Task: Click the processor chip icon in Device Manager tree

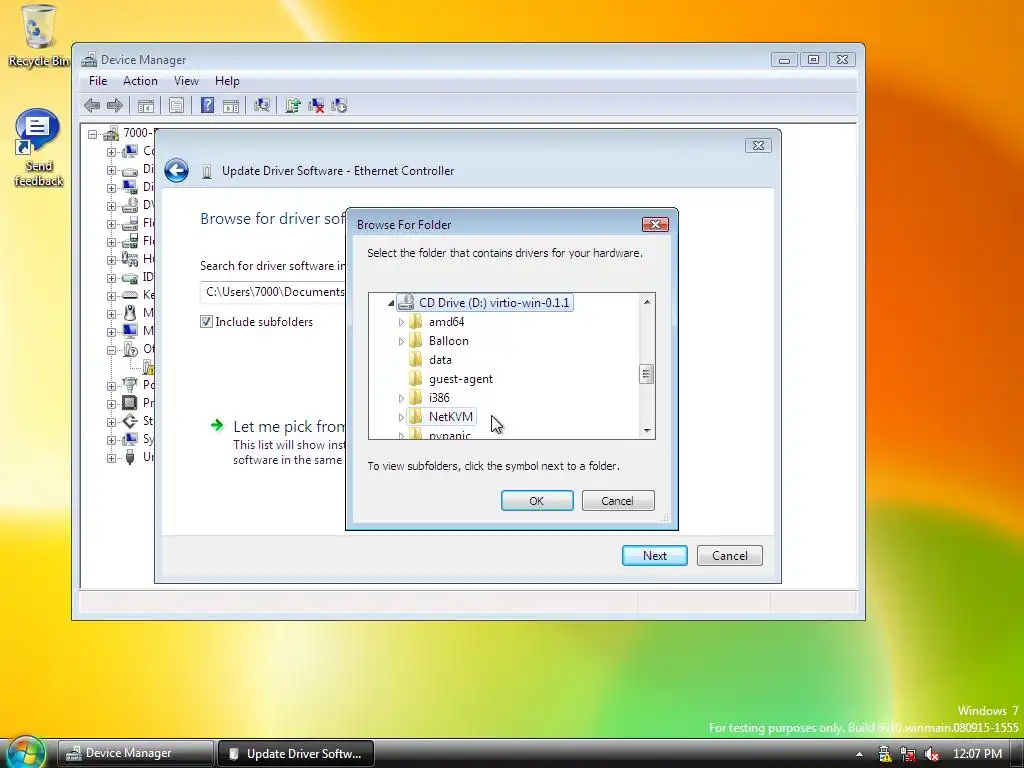Action: [x=130, y=402]
